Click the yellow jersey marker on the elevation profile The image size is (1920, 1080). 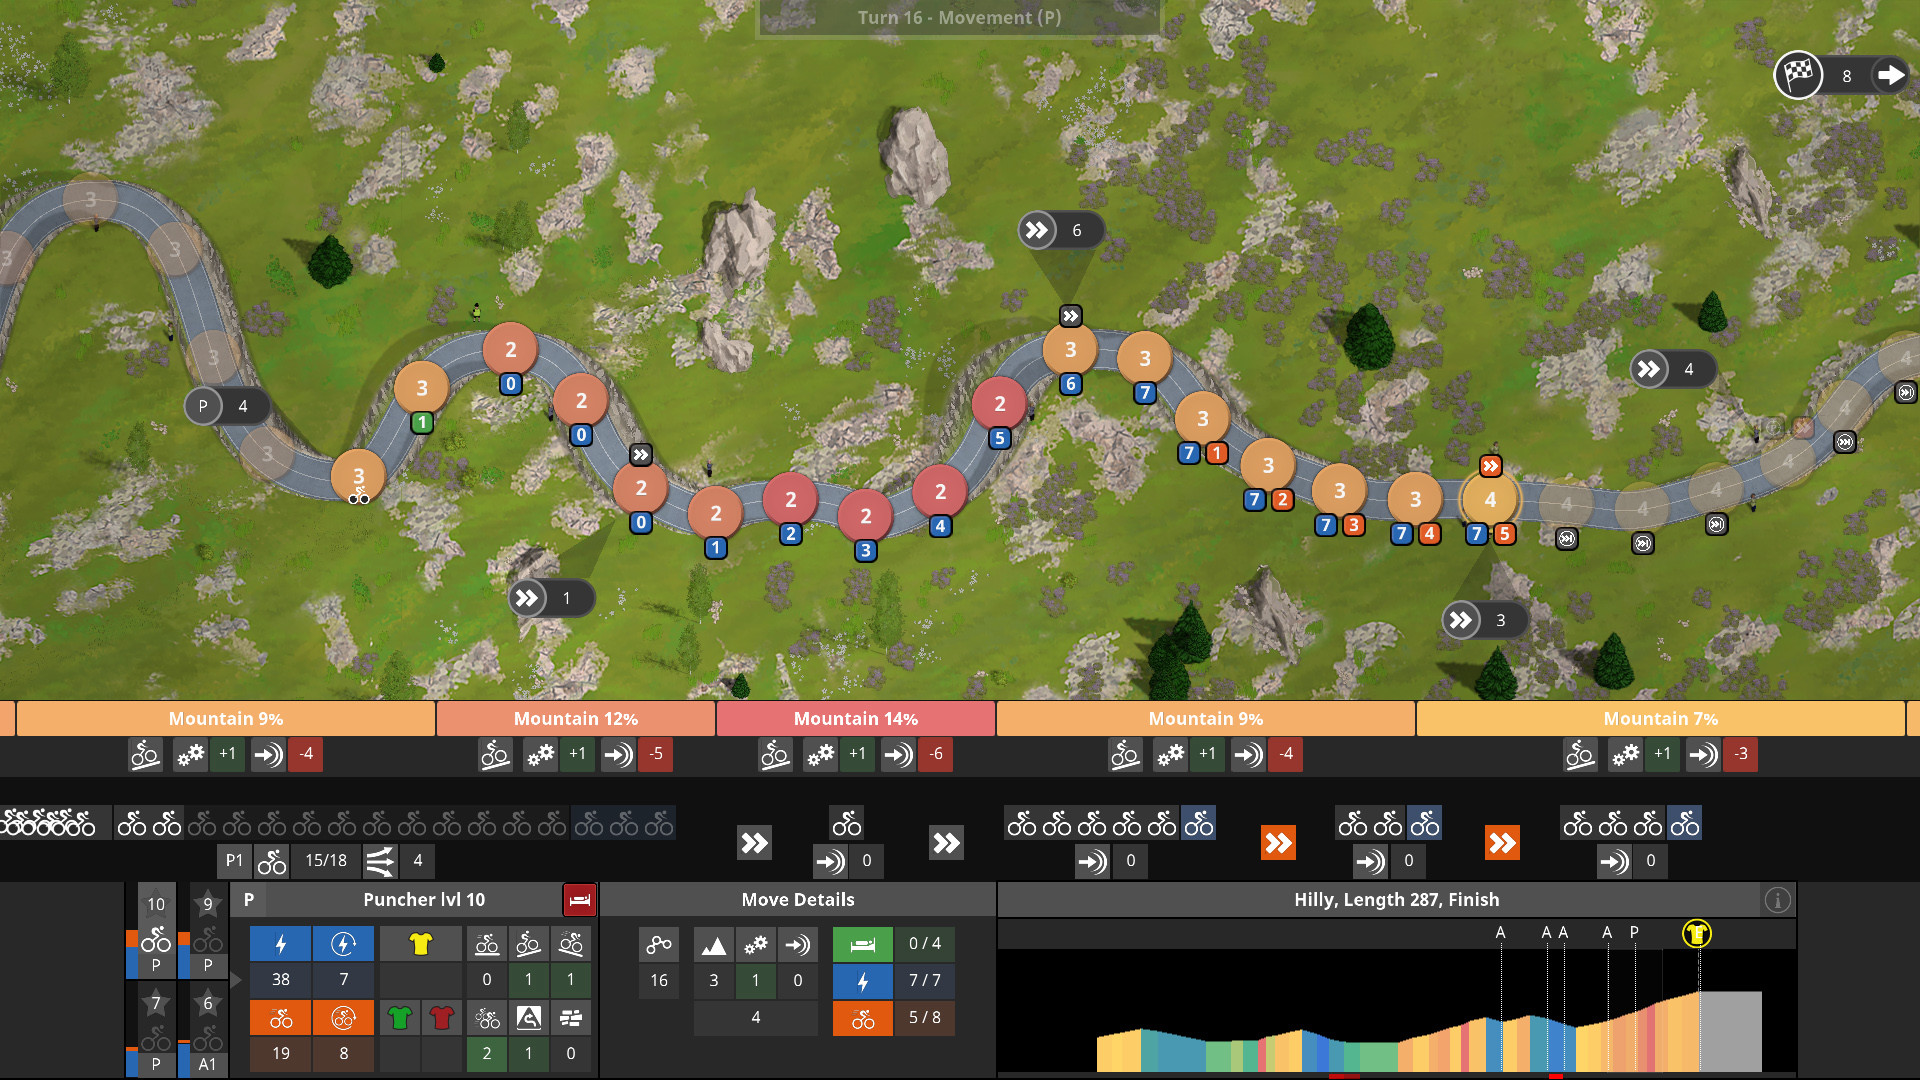tap(1698, 932)
